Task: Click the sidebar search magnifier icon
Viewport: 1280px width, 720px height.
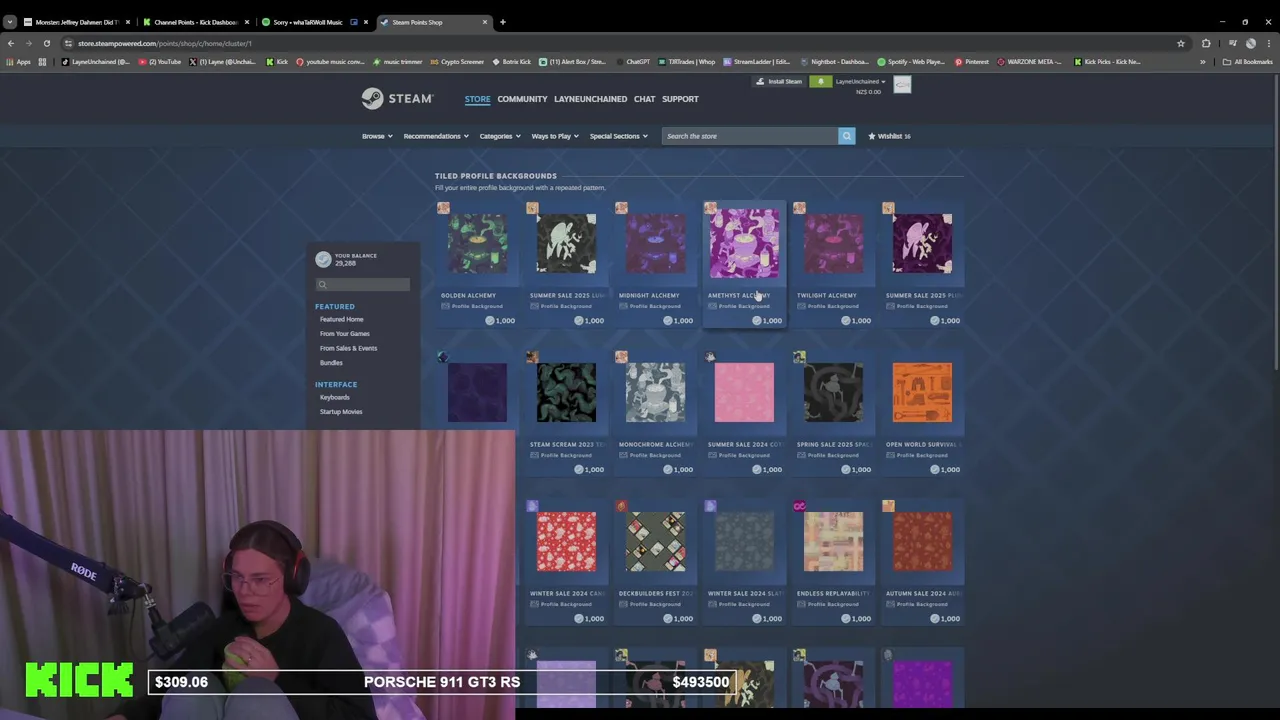Action: click(x=322, y=285)
